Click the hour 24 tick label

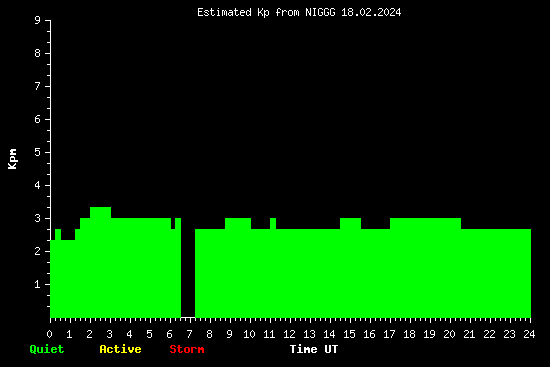pos(529,334)
